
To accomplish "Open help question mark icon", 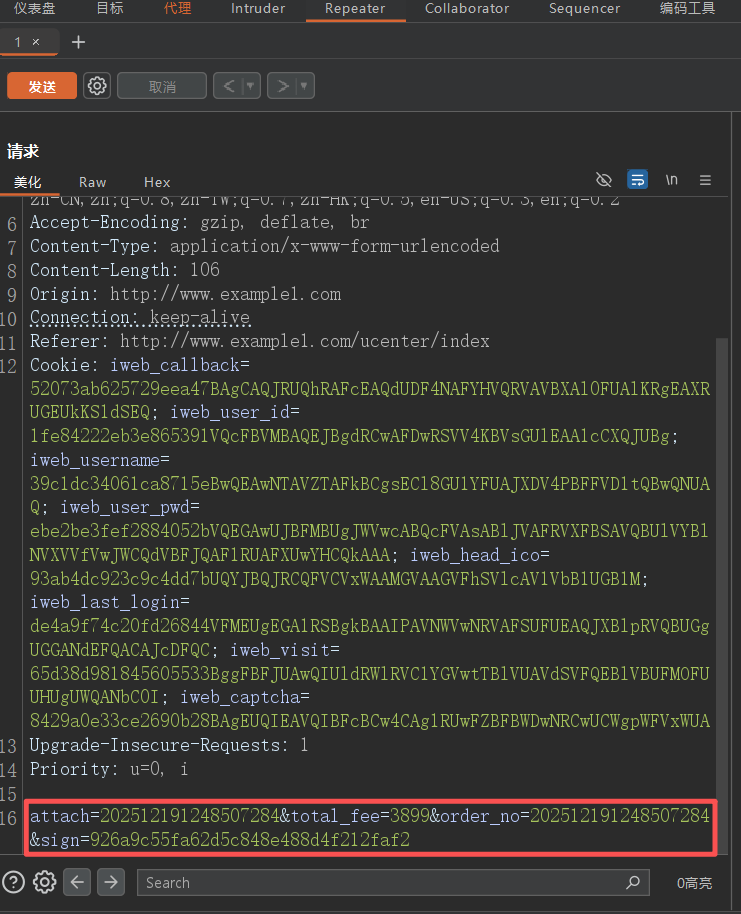I will click(x=13, y=882).
